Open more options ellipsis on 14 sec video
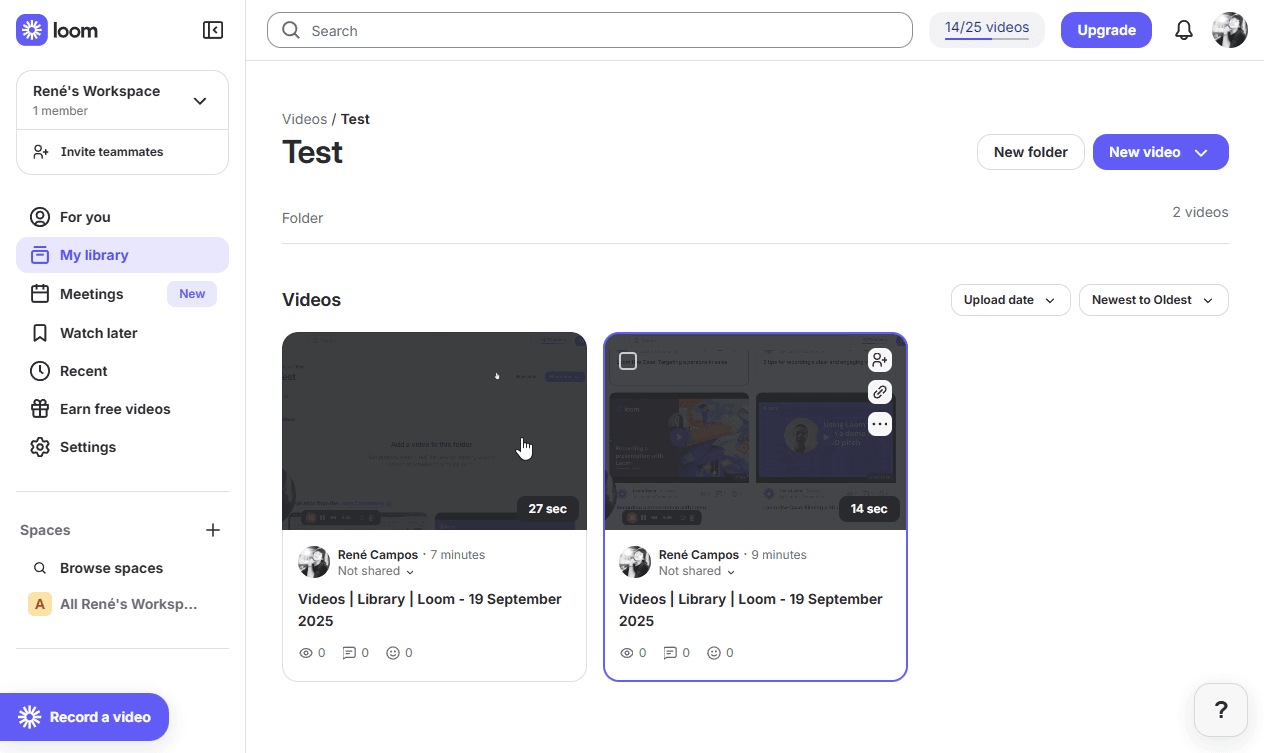This screenshot has height=753, width=1264. [x=879, y=424]
